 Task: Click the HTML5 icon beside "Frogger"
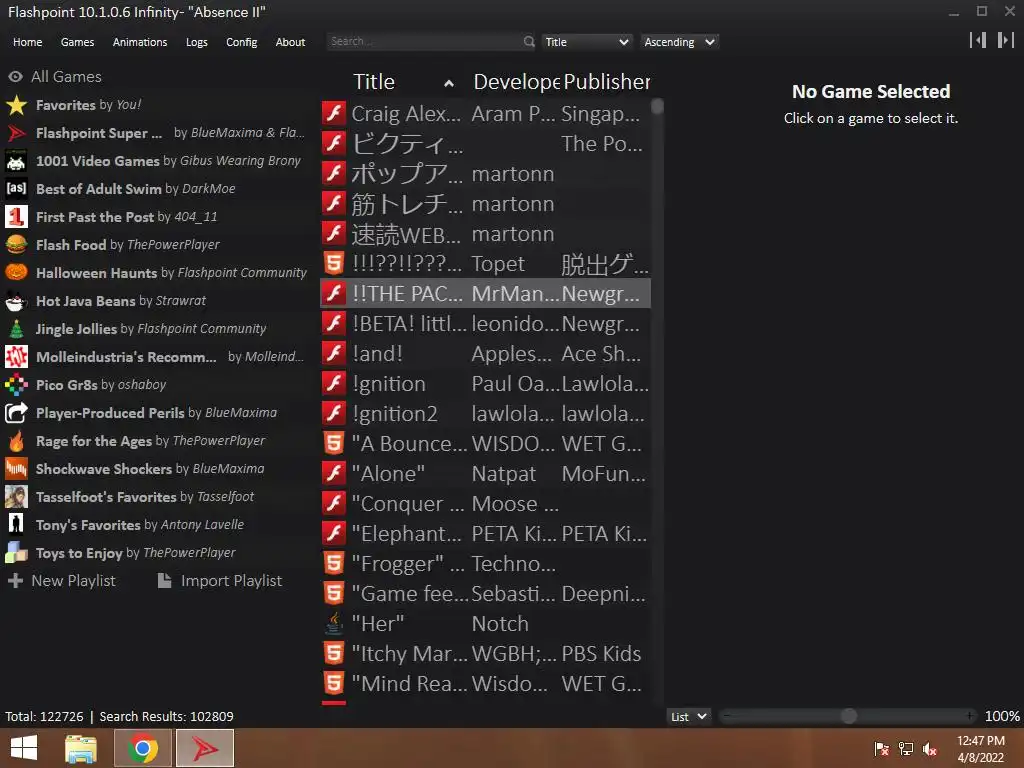pyautogui.click(x=334, y=564)
